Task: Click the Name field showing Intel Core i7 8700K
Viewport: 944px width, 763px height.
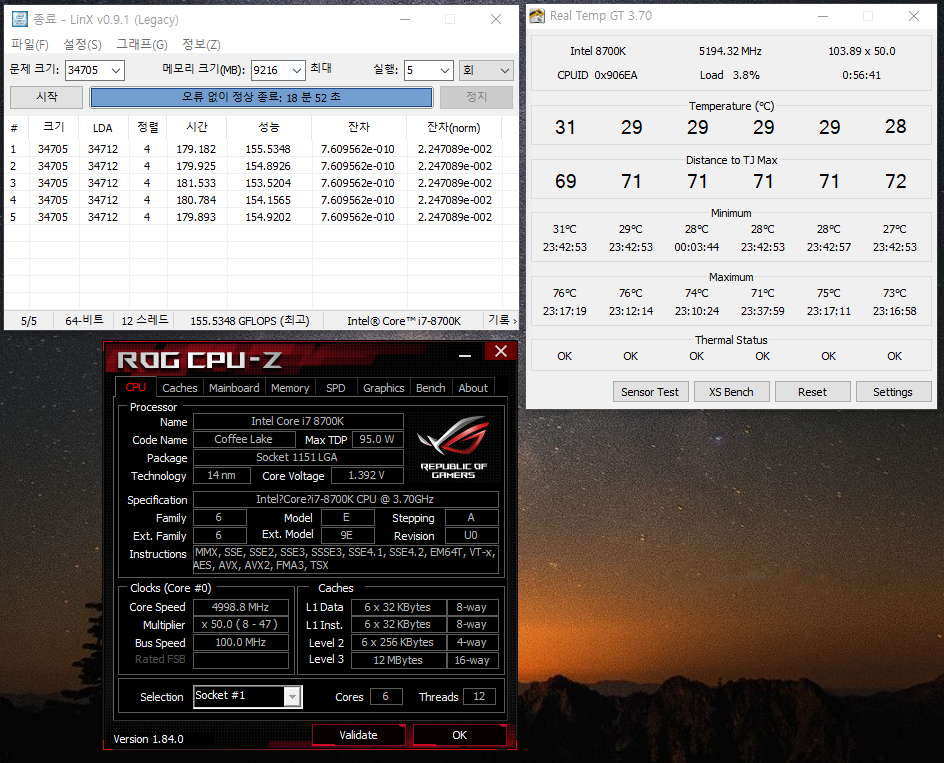Action: pos(298,421)
